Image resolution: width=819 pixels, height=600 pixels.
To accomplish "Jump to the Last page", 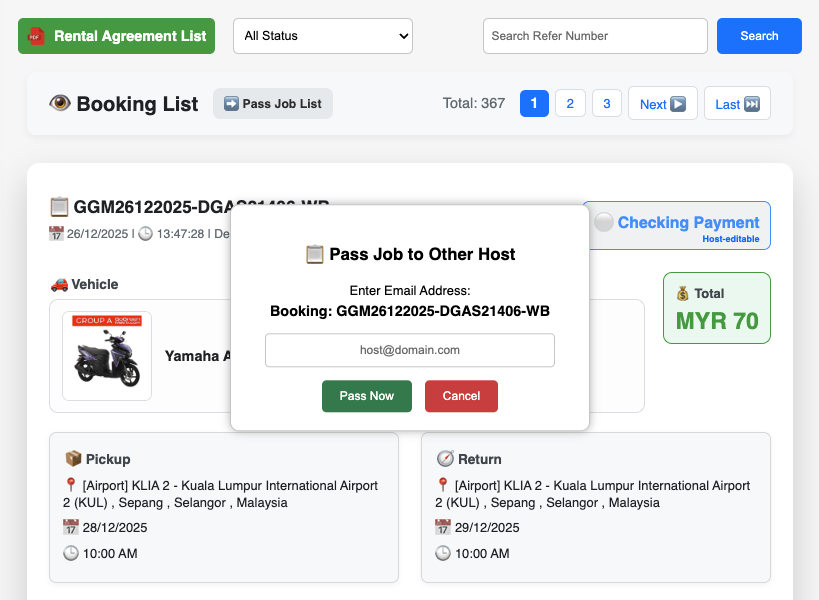I will (737, 104).
